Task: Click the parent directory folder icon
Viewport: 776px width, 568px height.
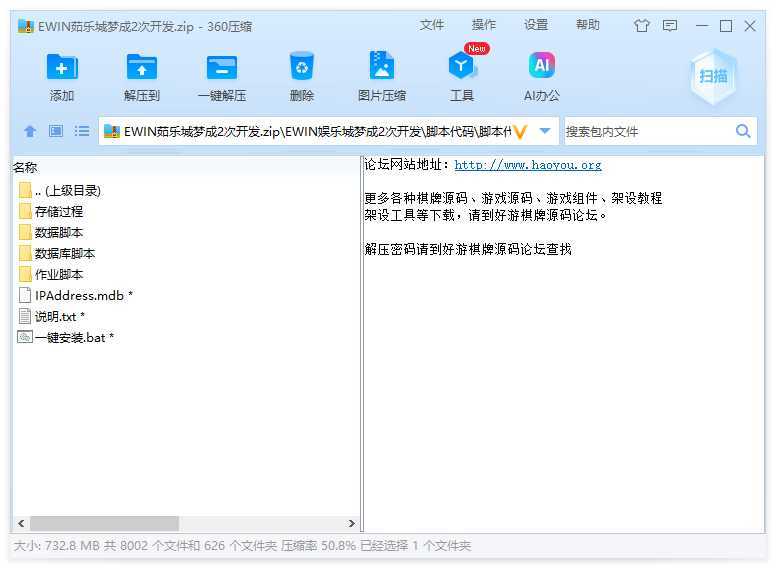Action: tap(25, 190)
